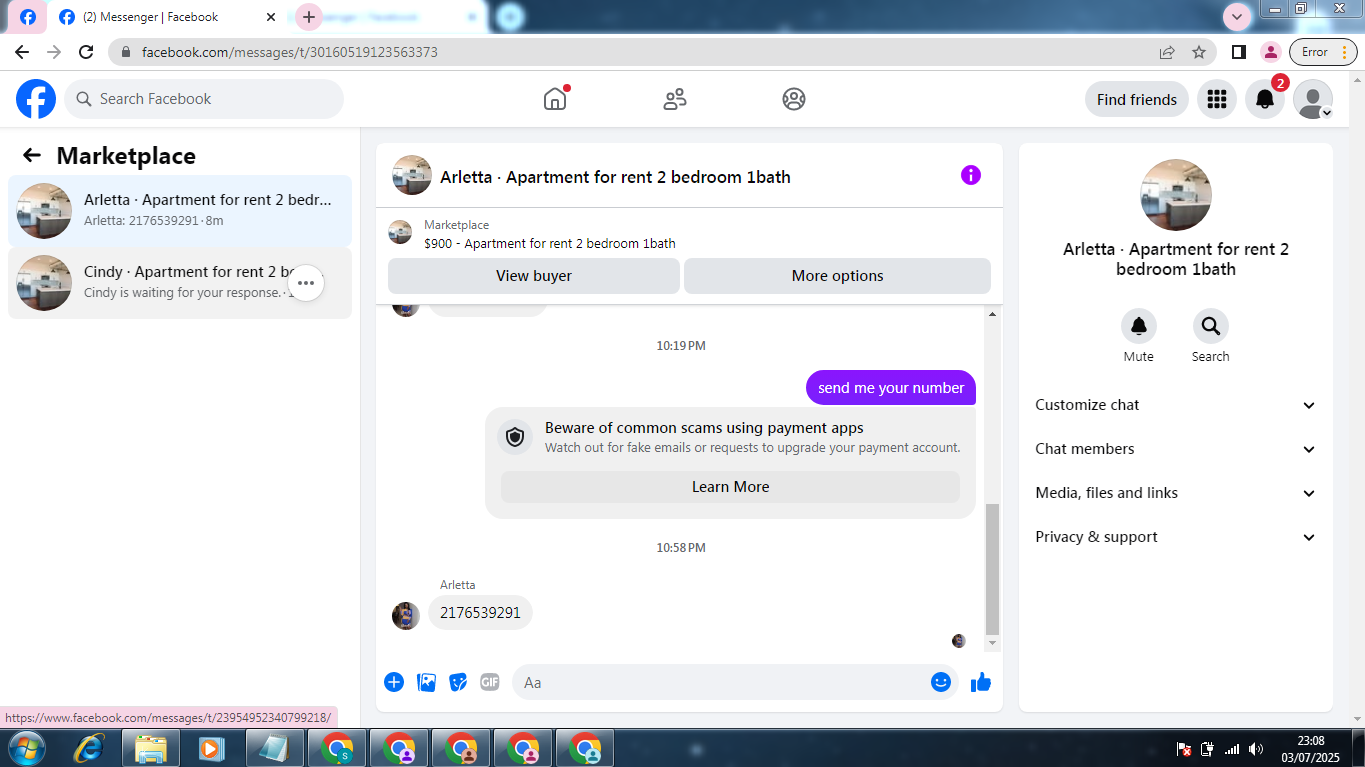Open Windows Media Player from taskbar
Screen dimensions: 1365x767
[x=211, y=748]
